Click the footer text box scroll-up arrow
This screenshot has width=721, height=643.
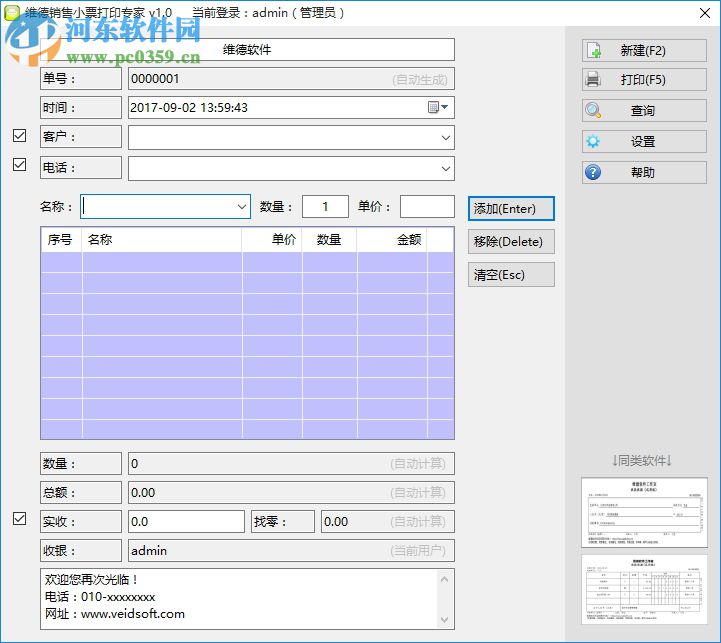click(444, 579)
